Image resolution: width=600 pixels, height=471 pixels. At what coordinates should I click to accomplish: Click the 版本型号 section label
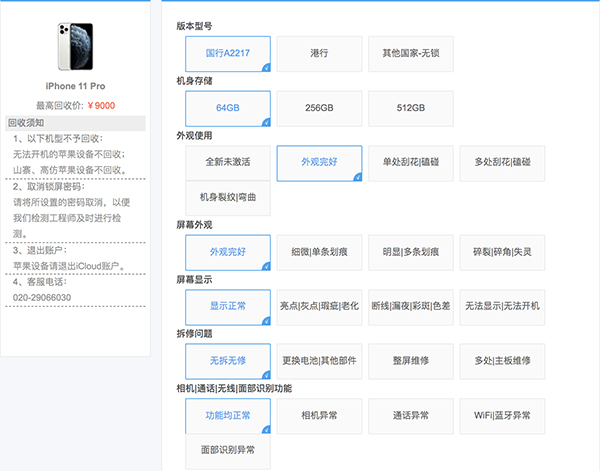click(194, 26)
